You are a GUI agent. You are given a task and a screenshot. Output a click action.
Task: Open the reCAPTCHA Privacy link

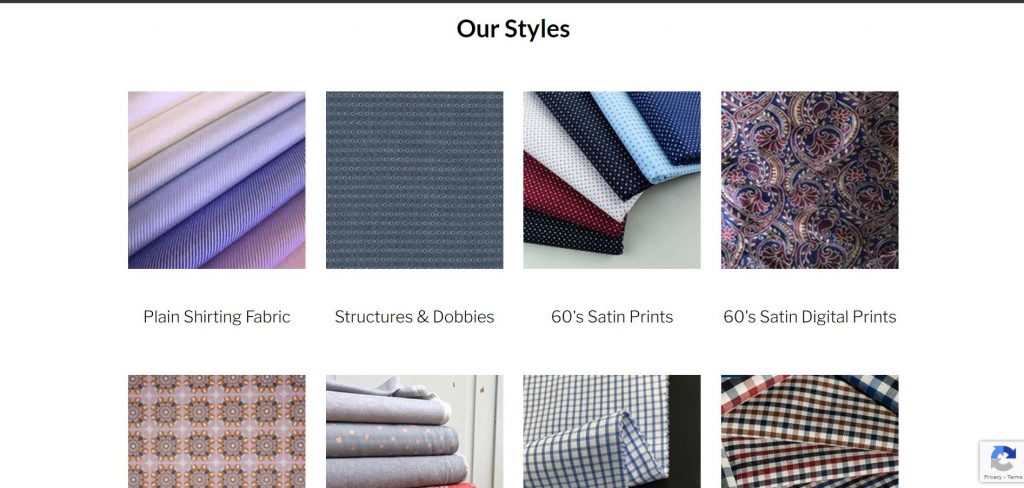click(993, 477)
